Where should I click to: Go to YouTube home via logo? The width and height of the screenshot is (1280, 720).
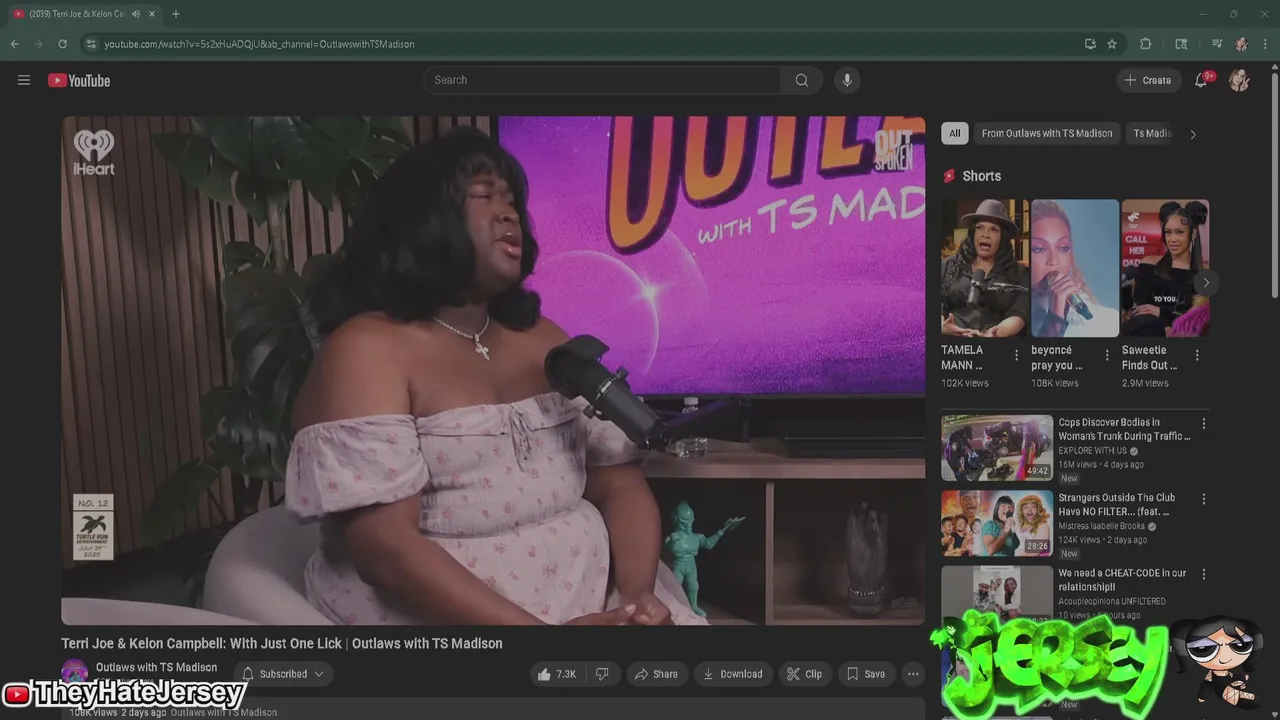(79, 80)
